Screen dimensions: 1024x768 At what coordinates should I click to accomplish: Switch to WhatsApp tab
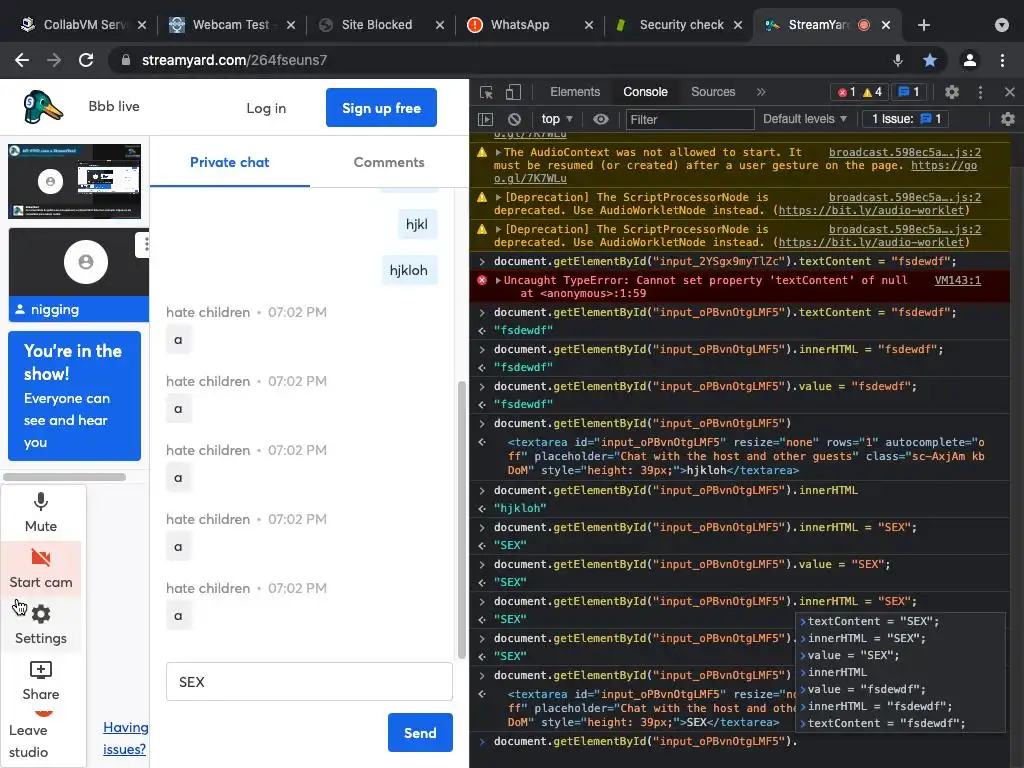[x=520, y=25]
